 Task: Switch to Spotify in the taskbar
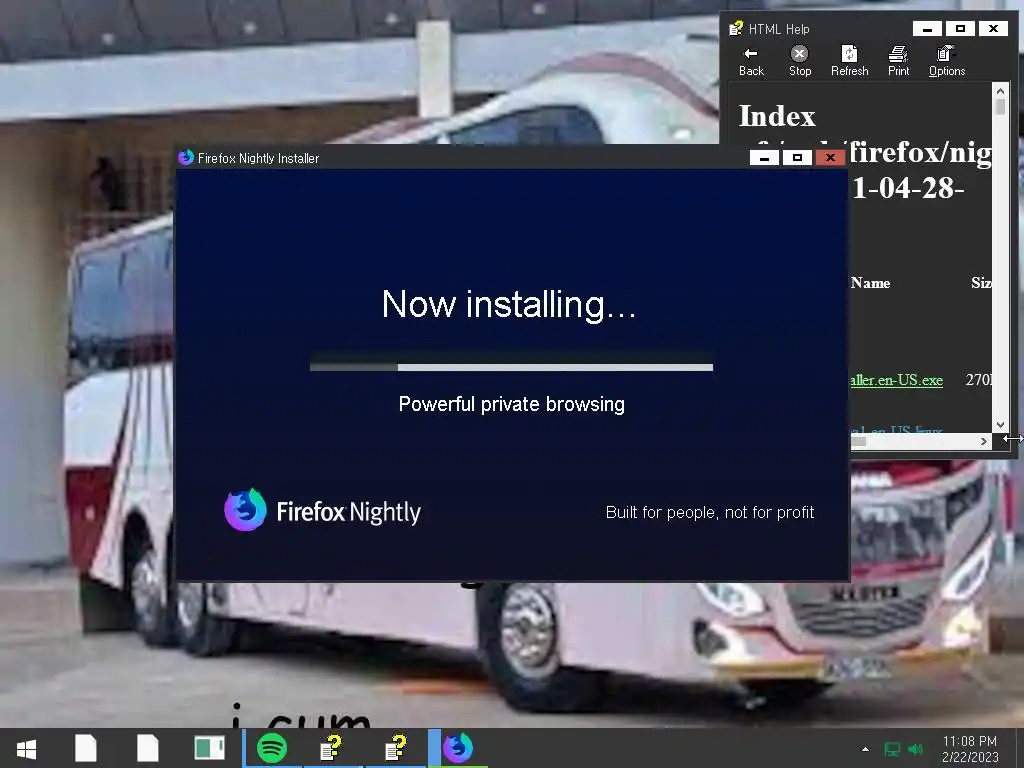pyautogui.click(x=272, y=748)
